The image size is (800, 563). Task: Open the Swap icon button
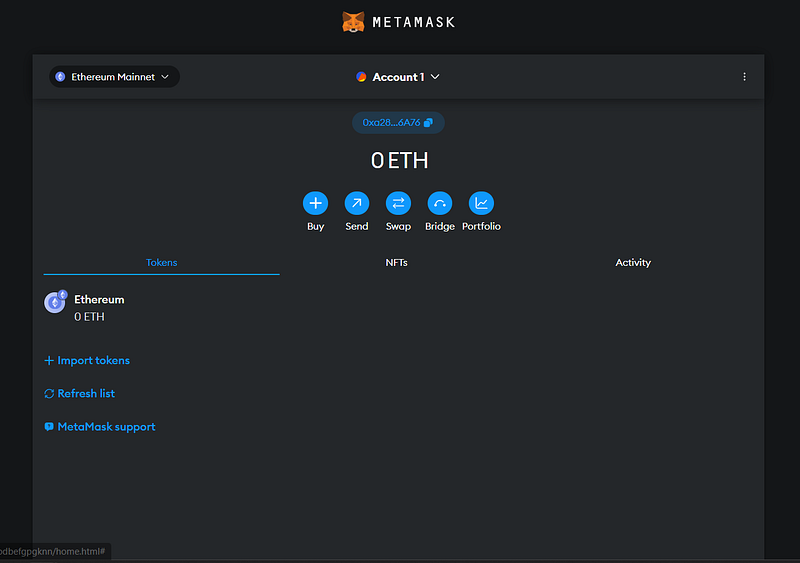pyautogui.click(x=398, y=203)
